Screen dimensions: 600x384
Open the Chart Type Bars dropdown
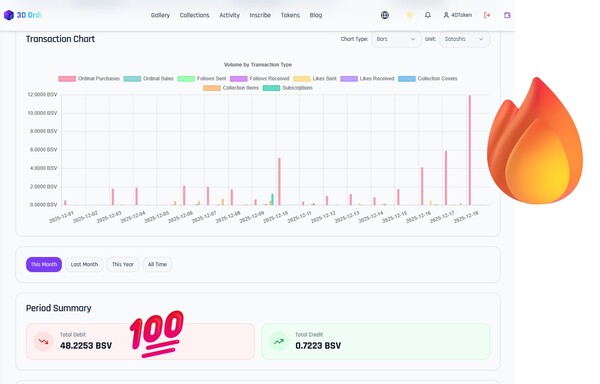coord(396,39)
